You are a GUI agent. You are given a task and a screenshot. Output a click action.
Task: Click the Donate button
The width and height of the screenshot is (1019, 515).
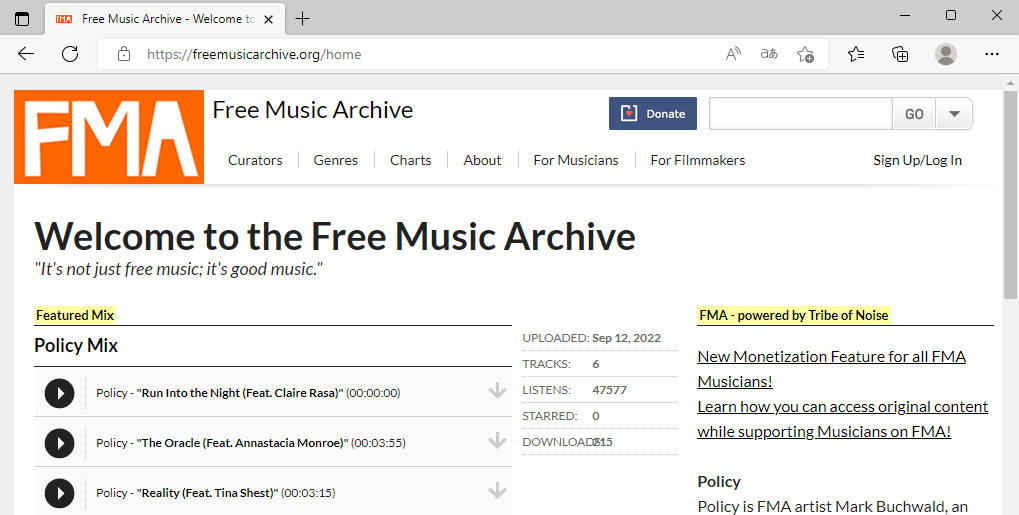[x=652, y=114]
